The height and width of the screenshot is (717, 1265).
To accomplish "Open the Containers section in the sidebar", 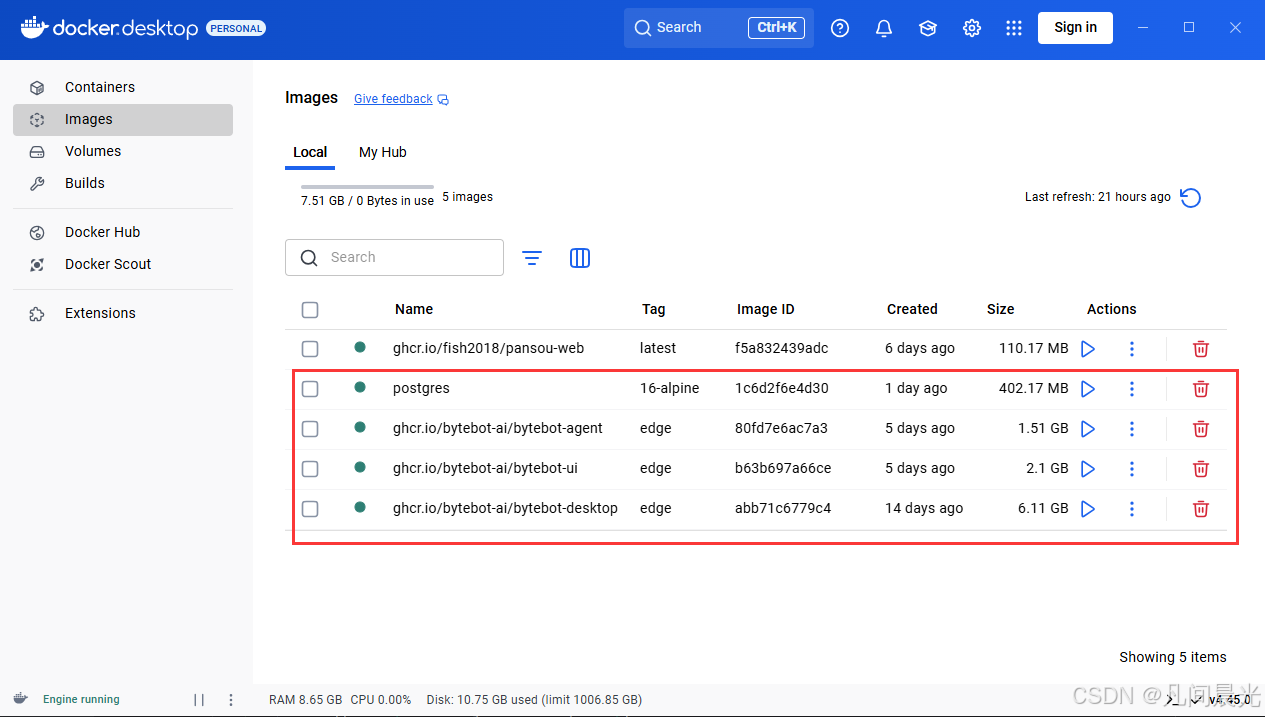I will tap(100, 87).
